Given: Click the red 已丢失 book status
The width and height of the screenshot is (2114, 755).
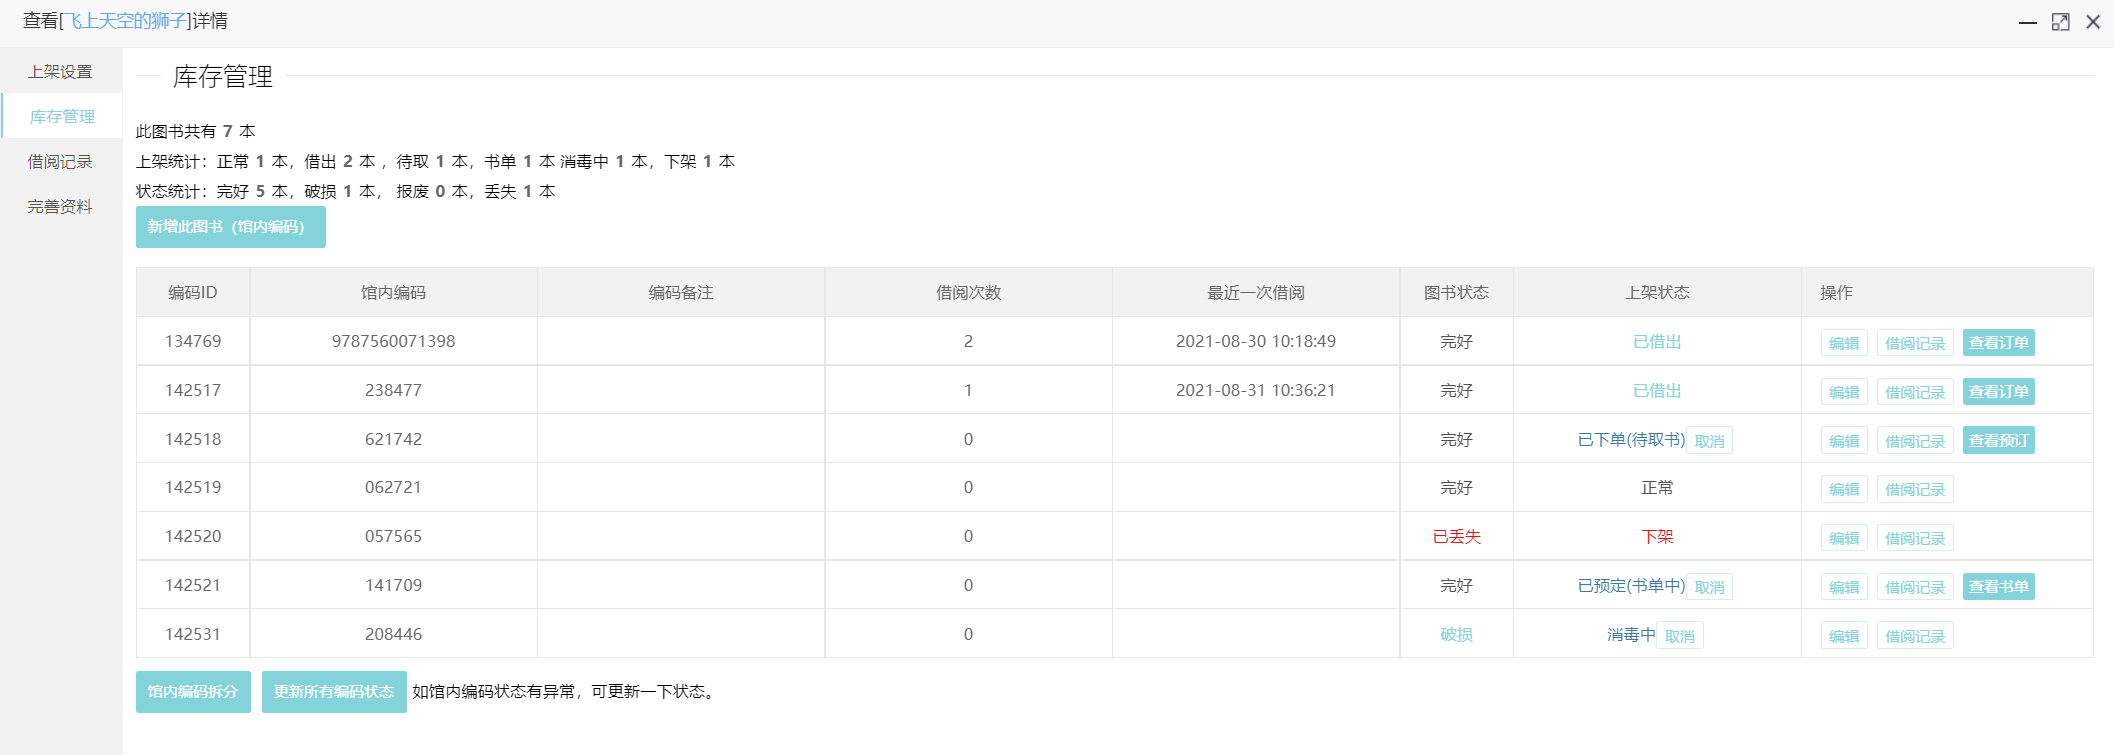Looking at the screenshot, I should 1457,537.
